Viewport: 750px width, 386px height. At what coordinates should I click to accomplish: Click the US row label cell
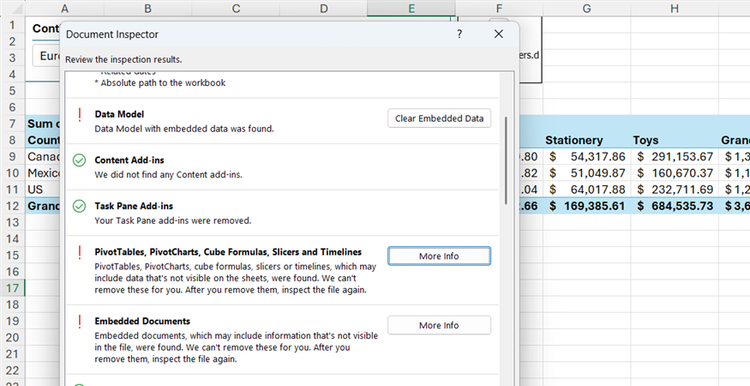(43, 189)
